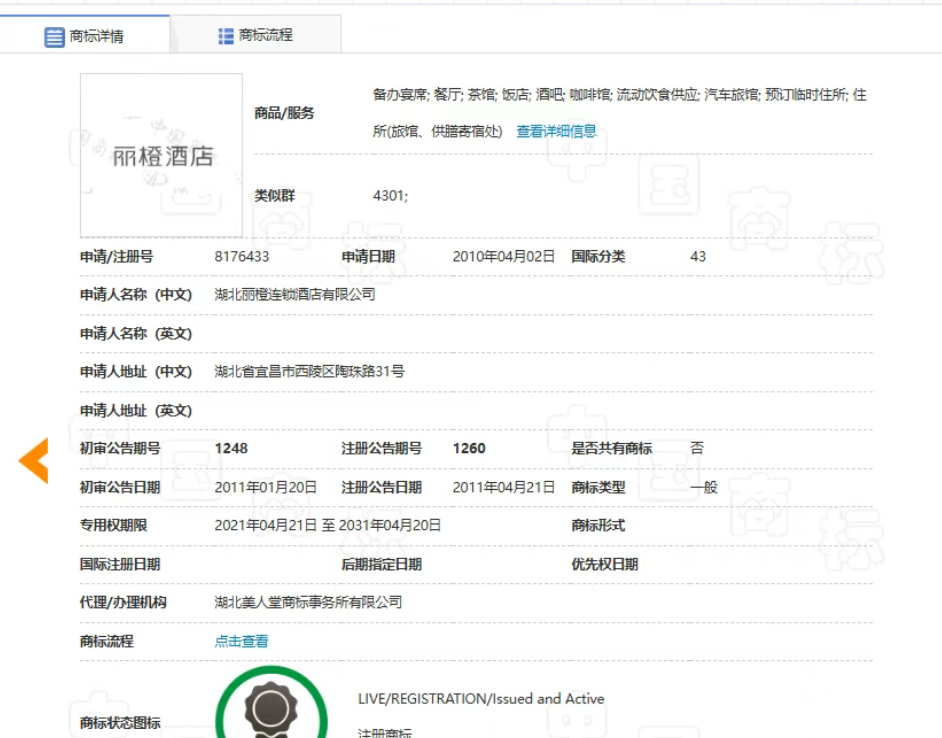Select the trademark type value 一般
This screenshot has height=738, width=942.
tap(703, 487)
